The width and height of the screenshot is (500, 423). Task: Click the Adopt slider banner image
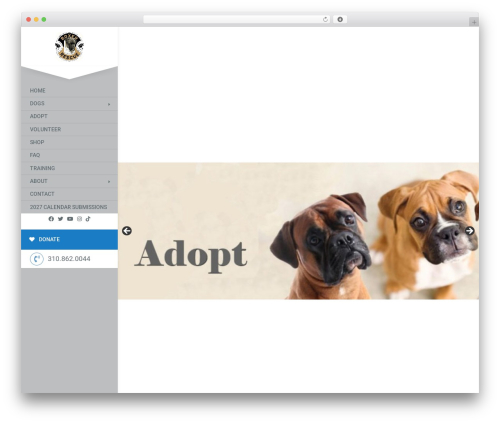point(298,231)
